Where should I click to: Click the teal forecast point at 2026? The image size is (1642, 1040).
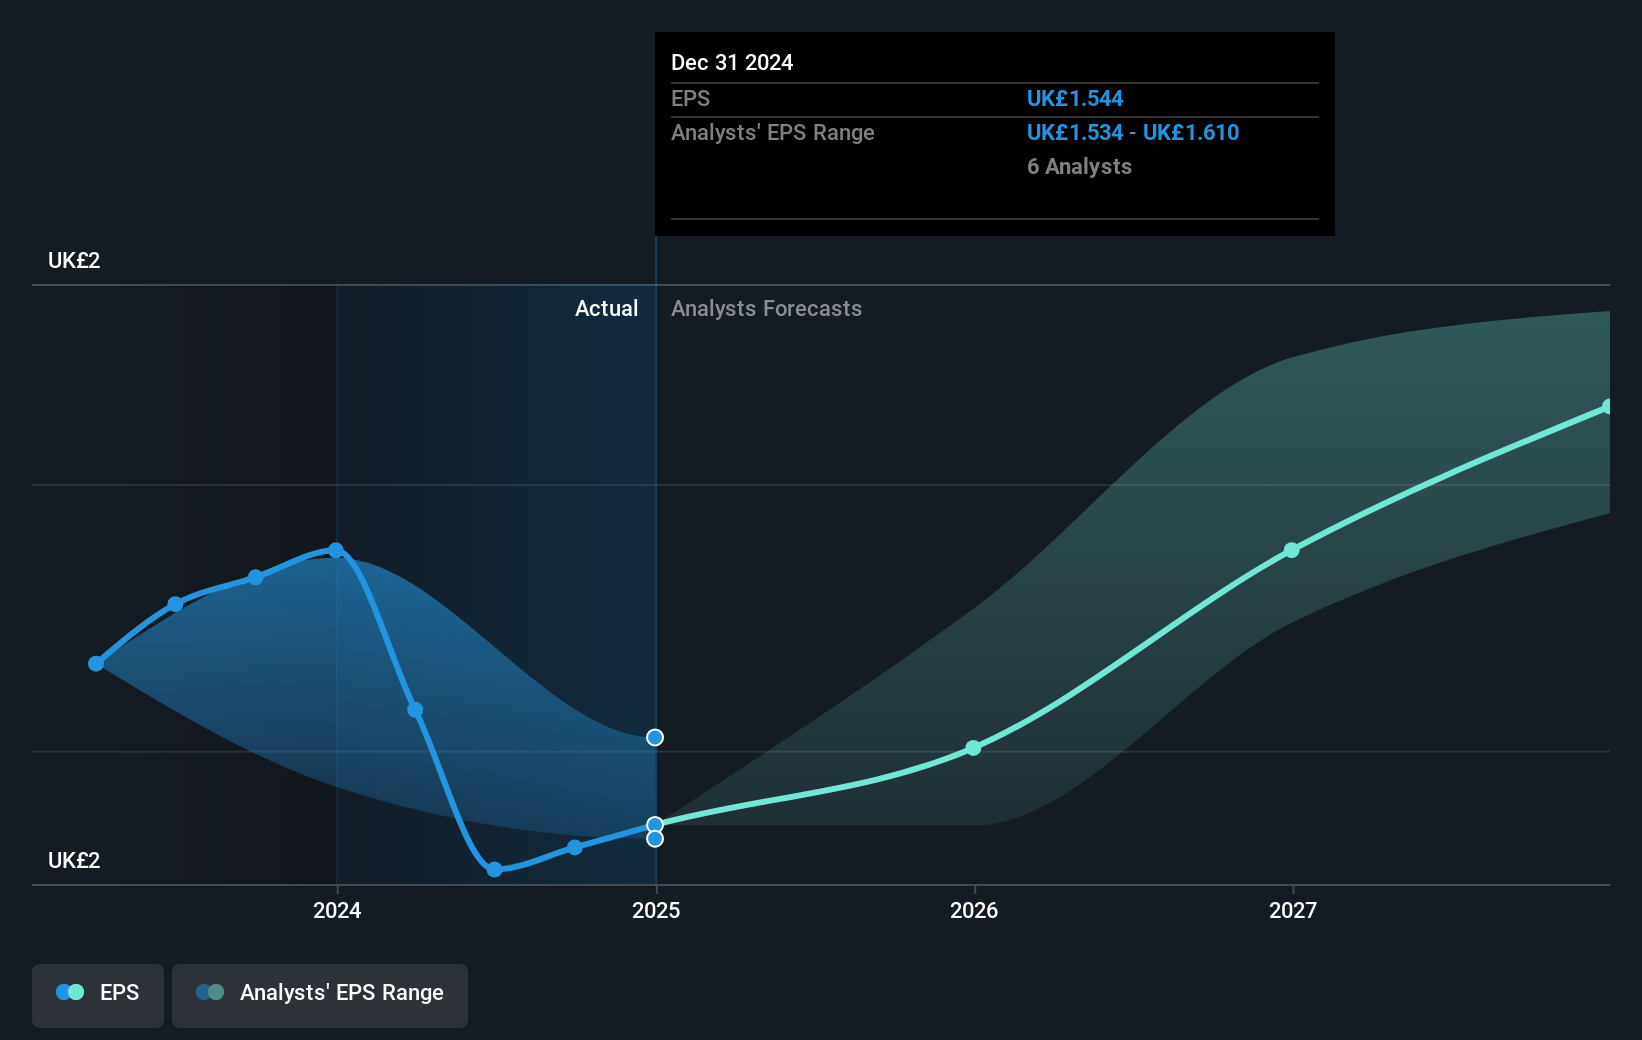[x=972, y=748]
